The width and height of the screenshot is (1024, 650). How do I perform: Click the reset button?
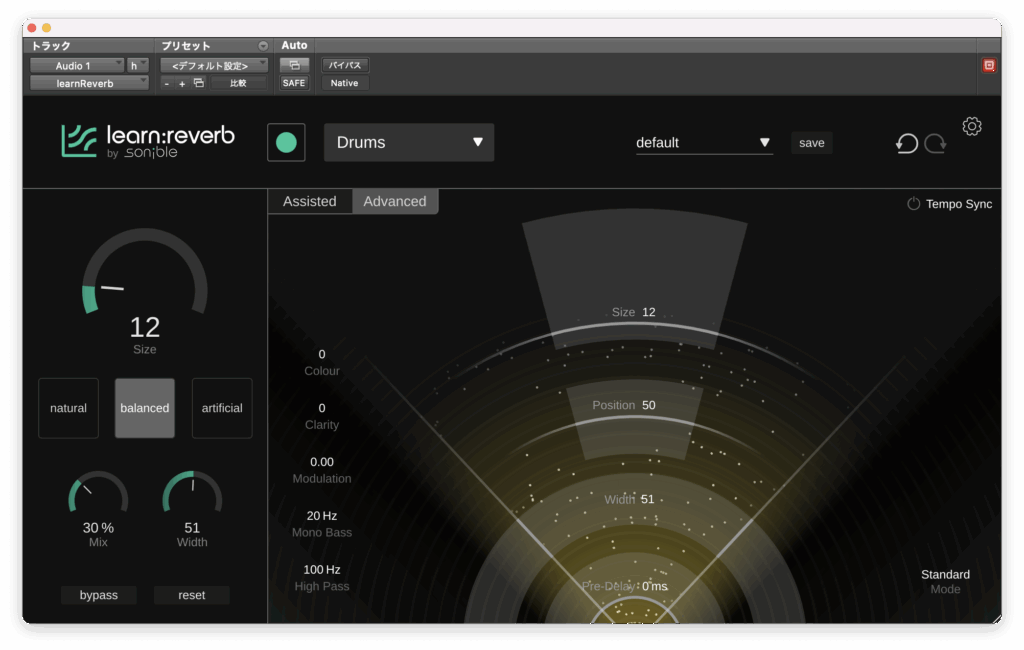191,595
